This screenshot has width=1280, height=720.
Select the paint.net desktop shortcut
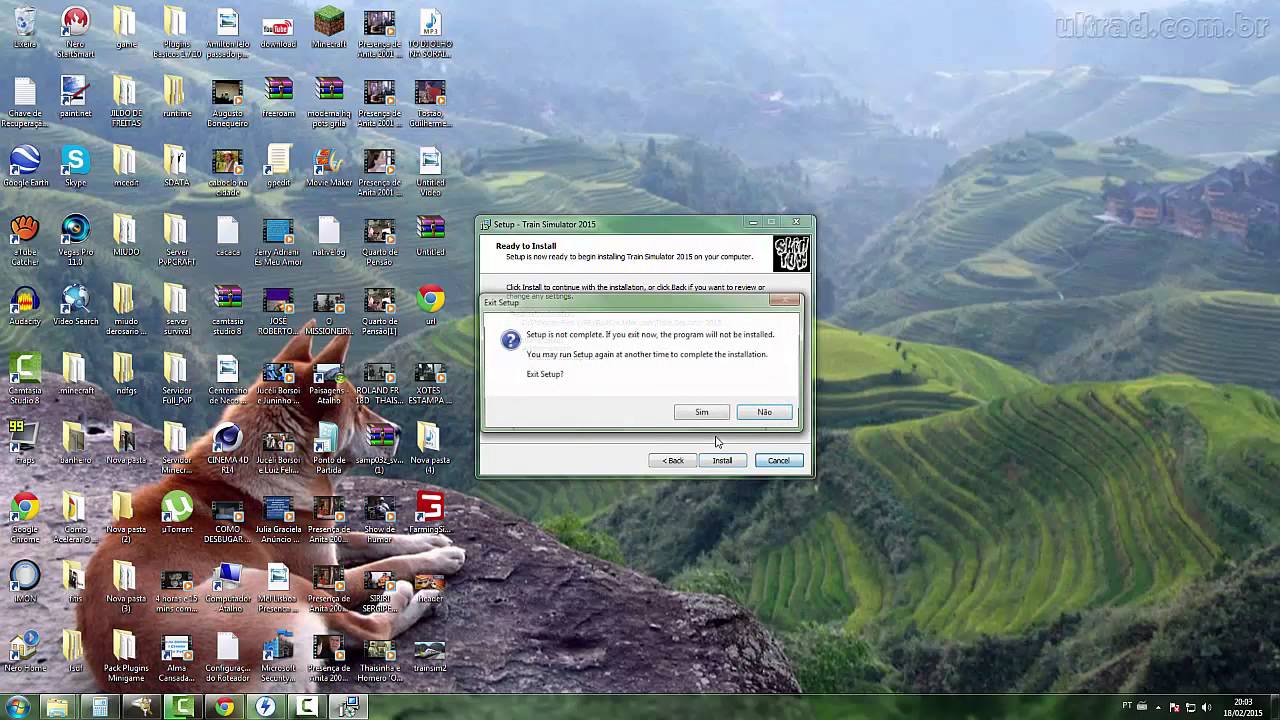pos(75,98)
